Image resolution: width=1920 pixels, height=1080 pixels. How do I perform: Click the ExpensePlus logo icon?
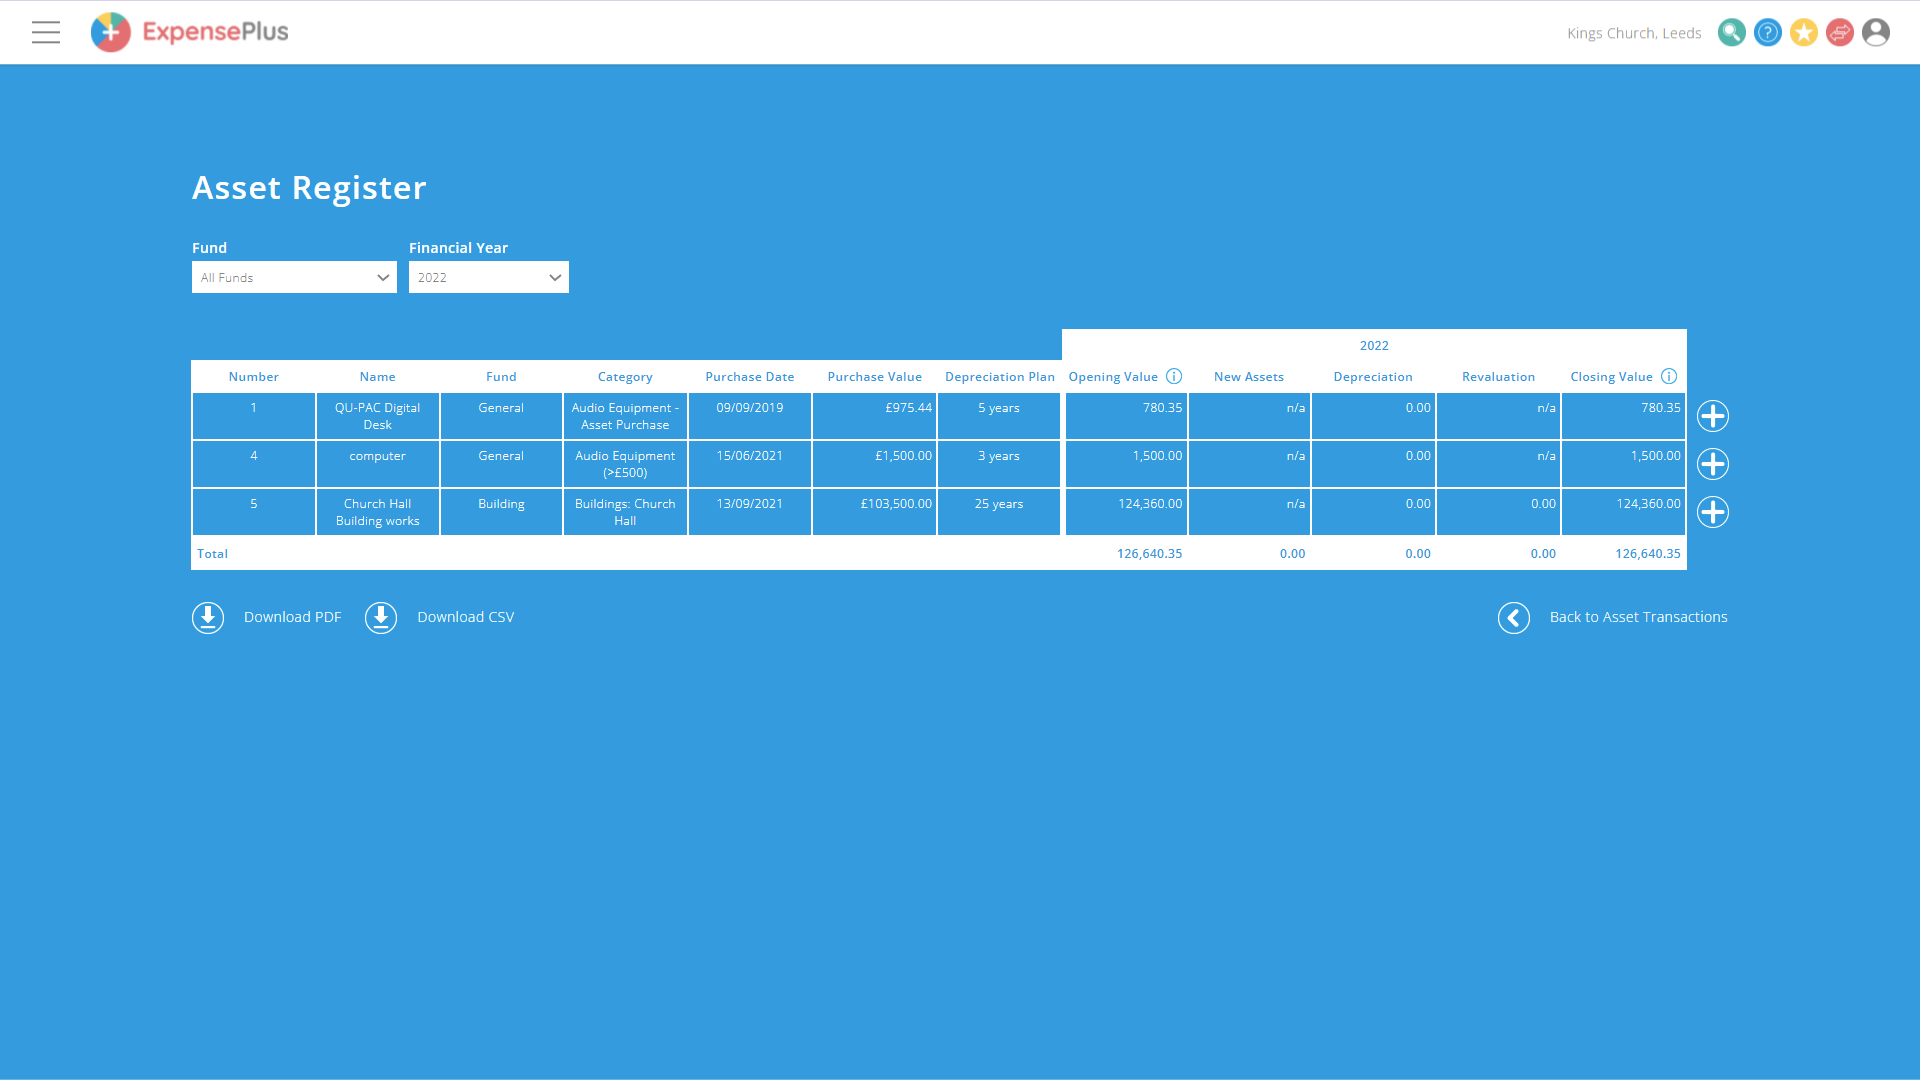110,32
